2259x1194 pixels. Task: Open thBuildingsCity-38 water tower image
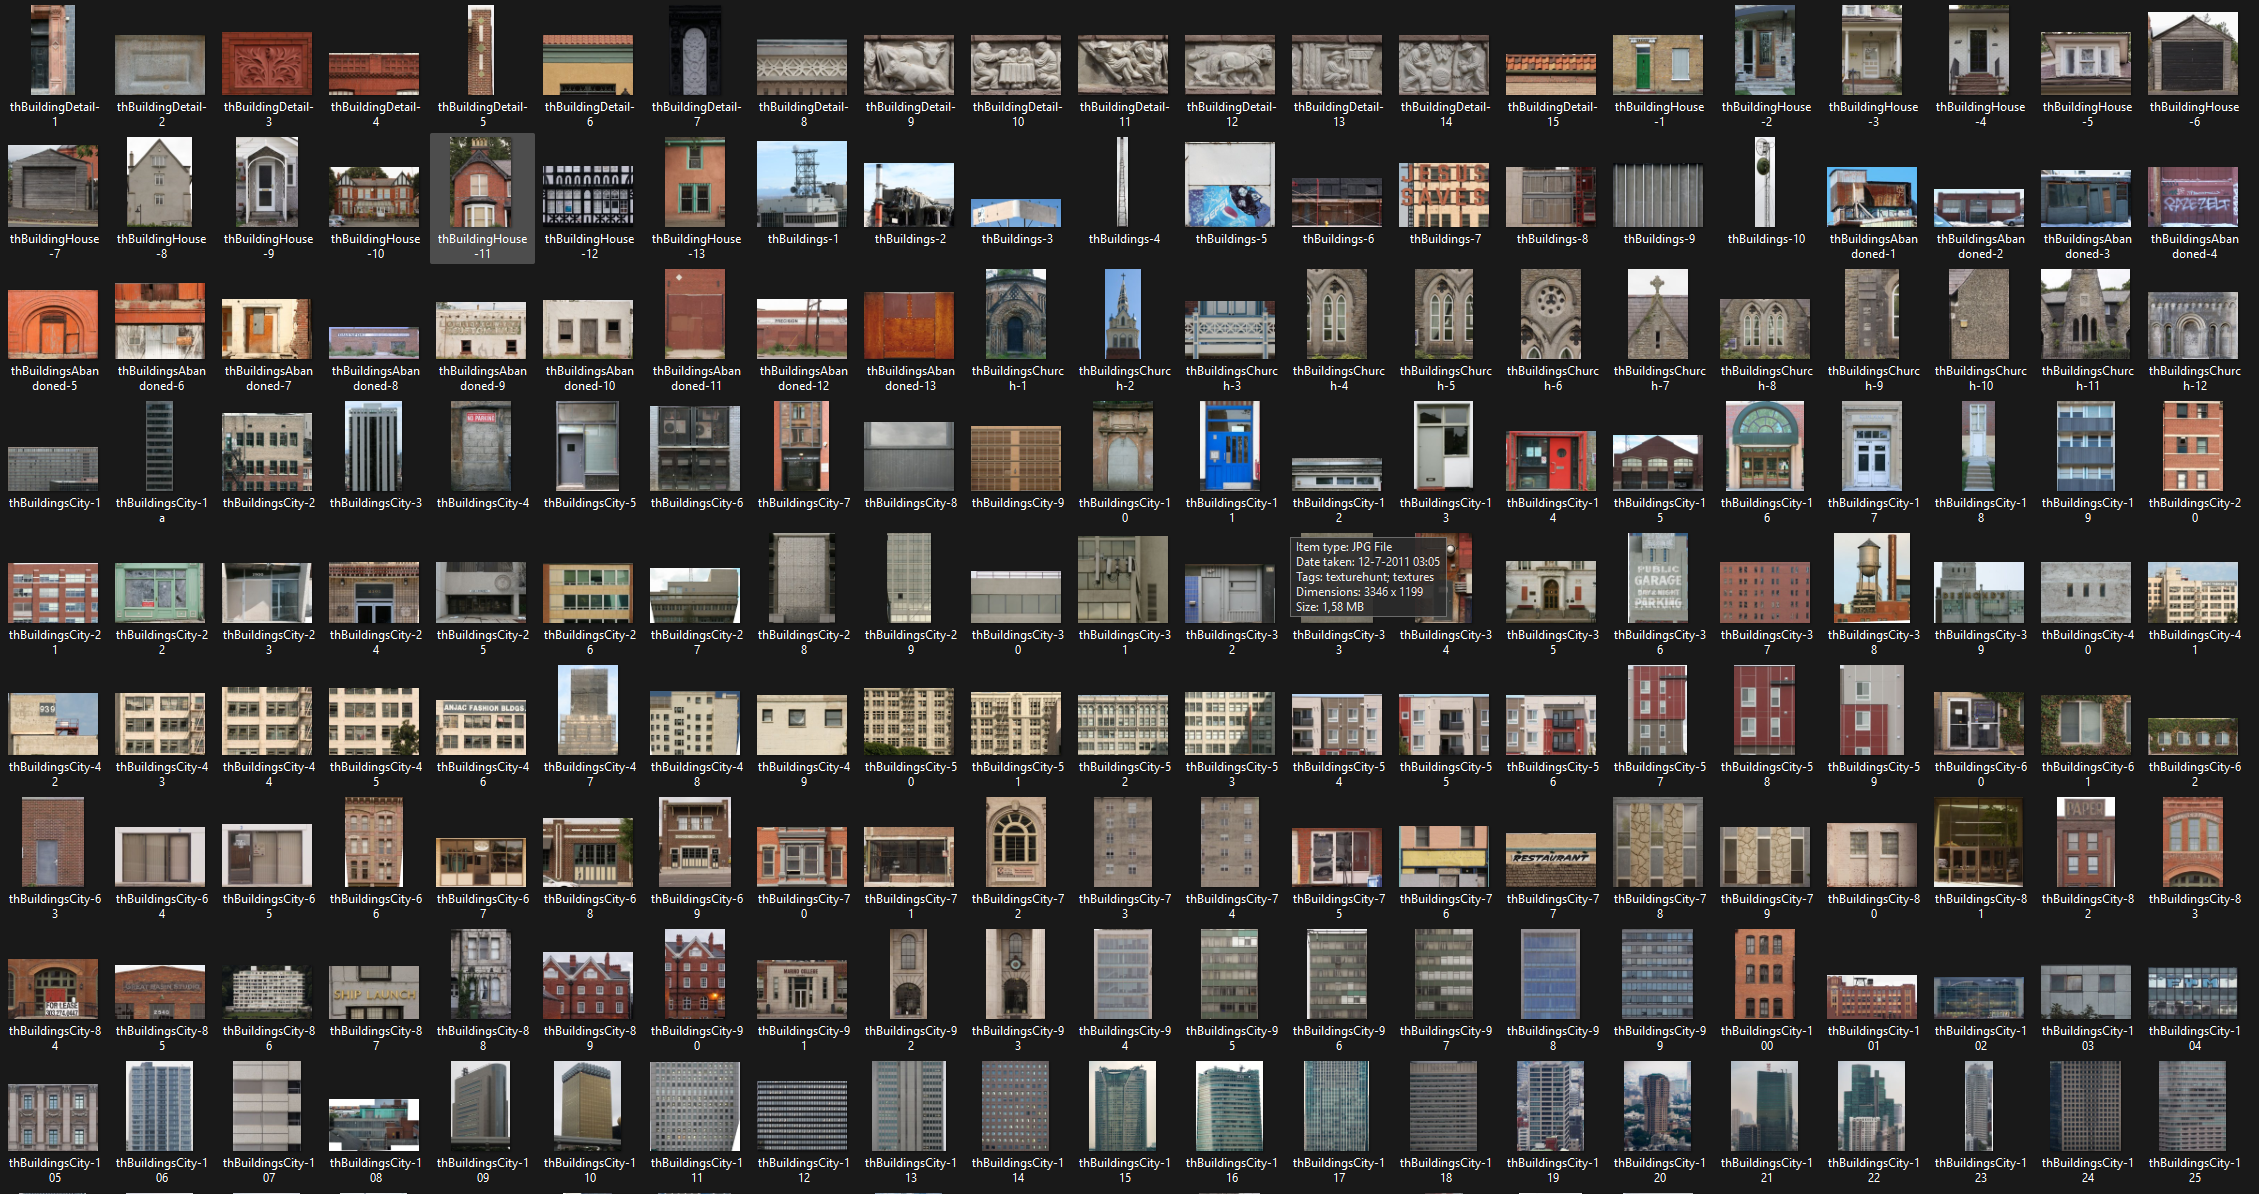tap(1872, 578)
